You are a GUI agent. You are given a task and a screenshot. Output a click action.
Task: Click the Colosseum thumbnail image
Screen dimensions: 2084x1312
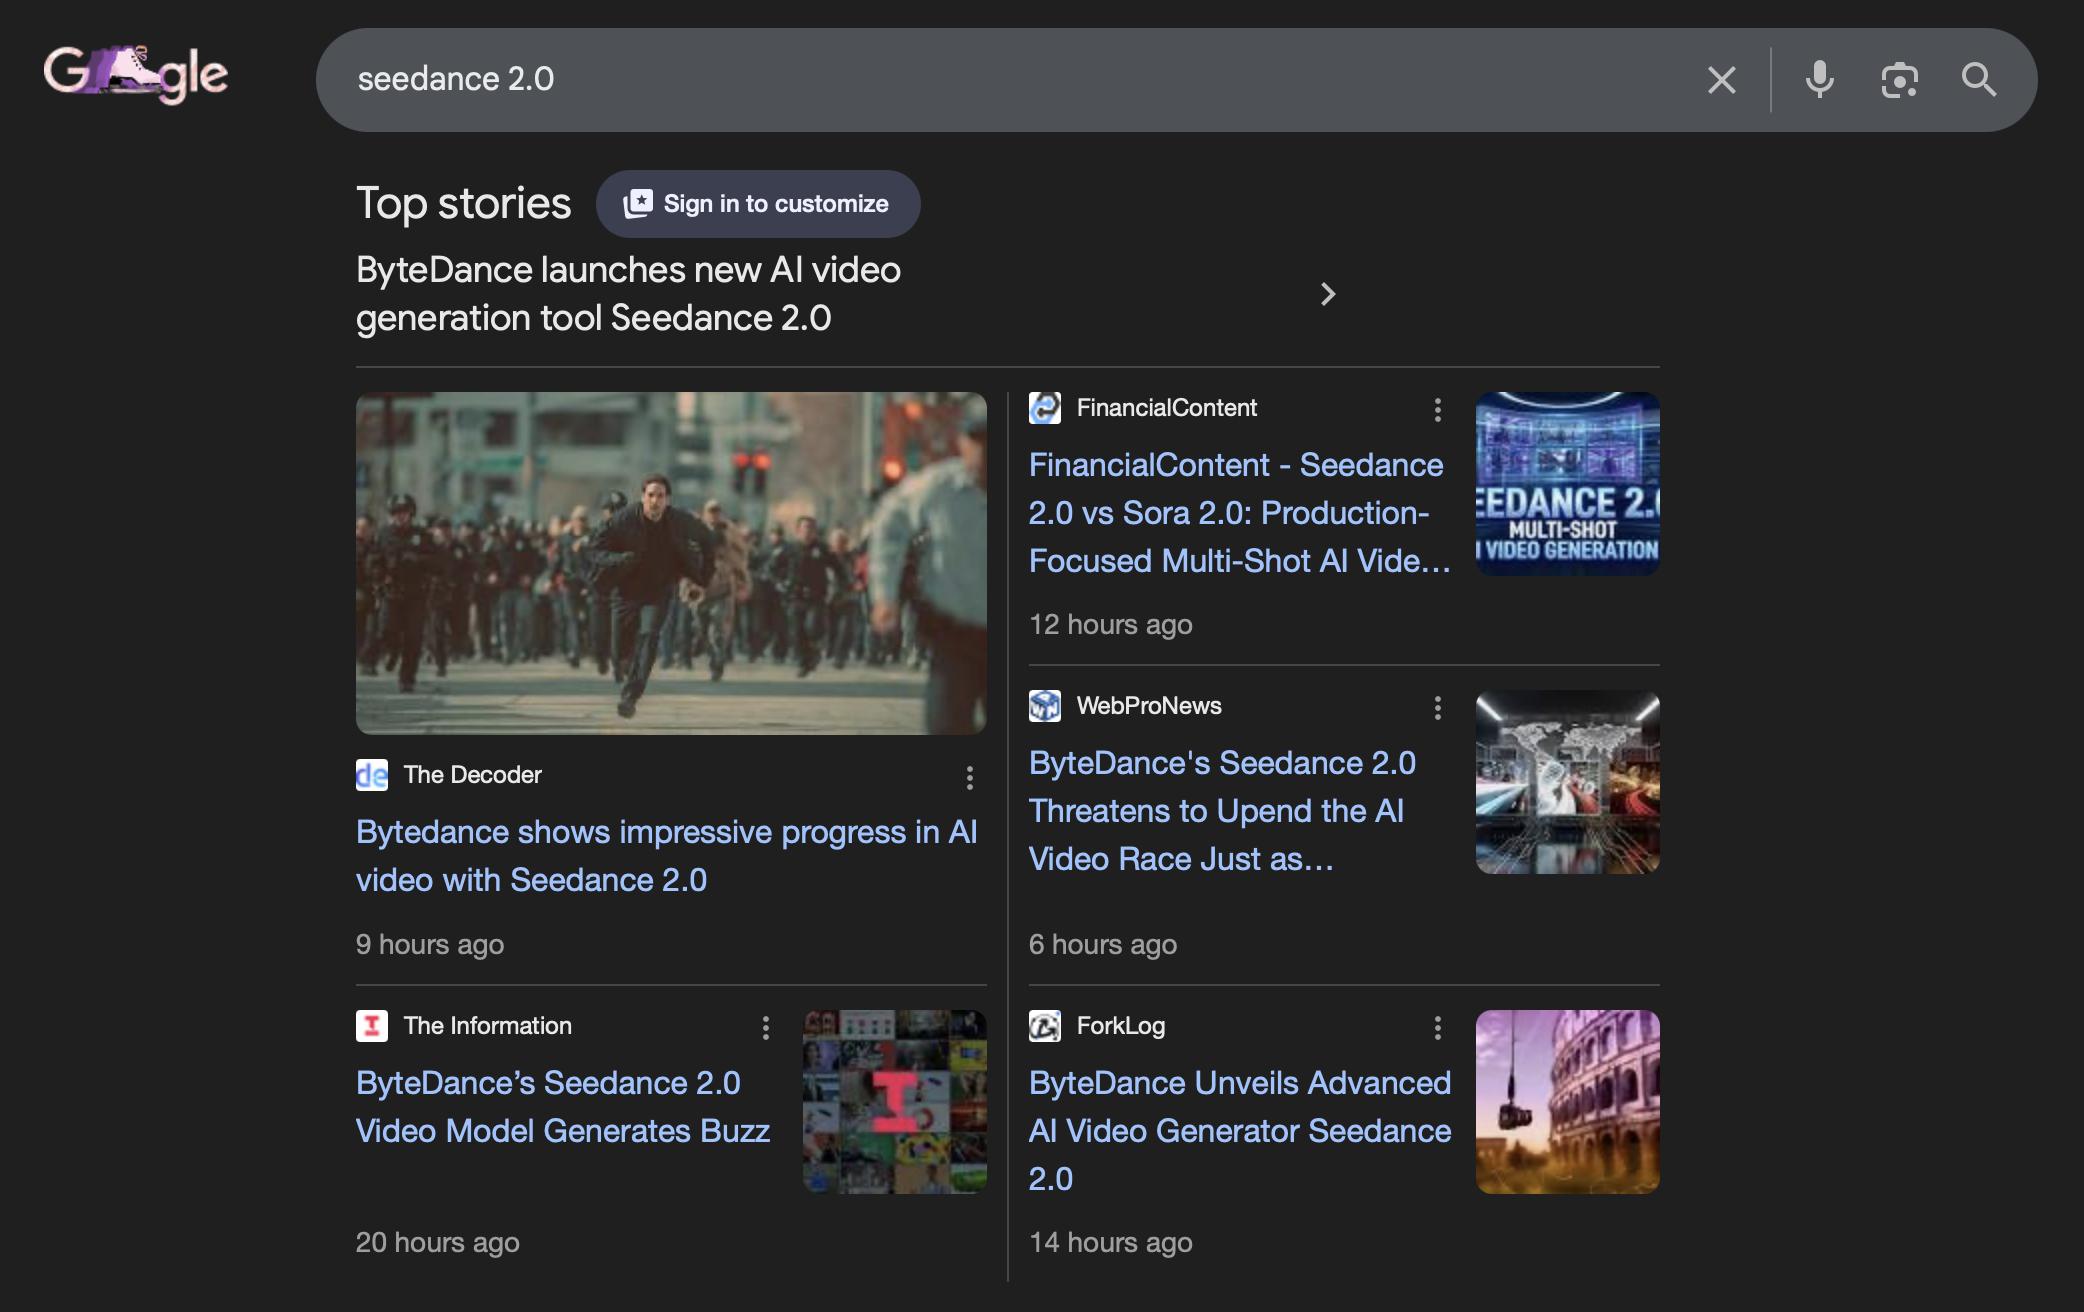[1567, 1102]
